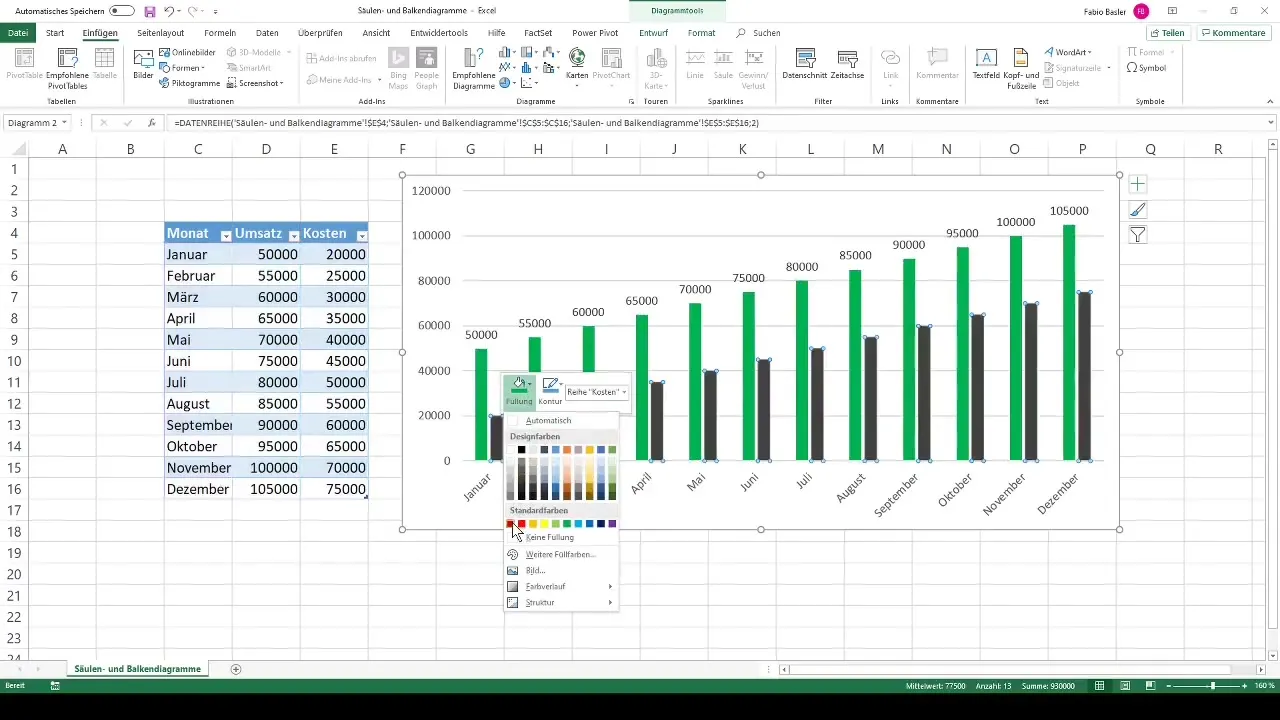Open the ribbon display options icon

[x=1172, y=11]
